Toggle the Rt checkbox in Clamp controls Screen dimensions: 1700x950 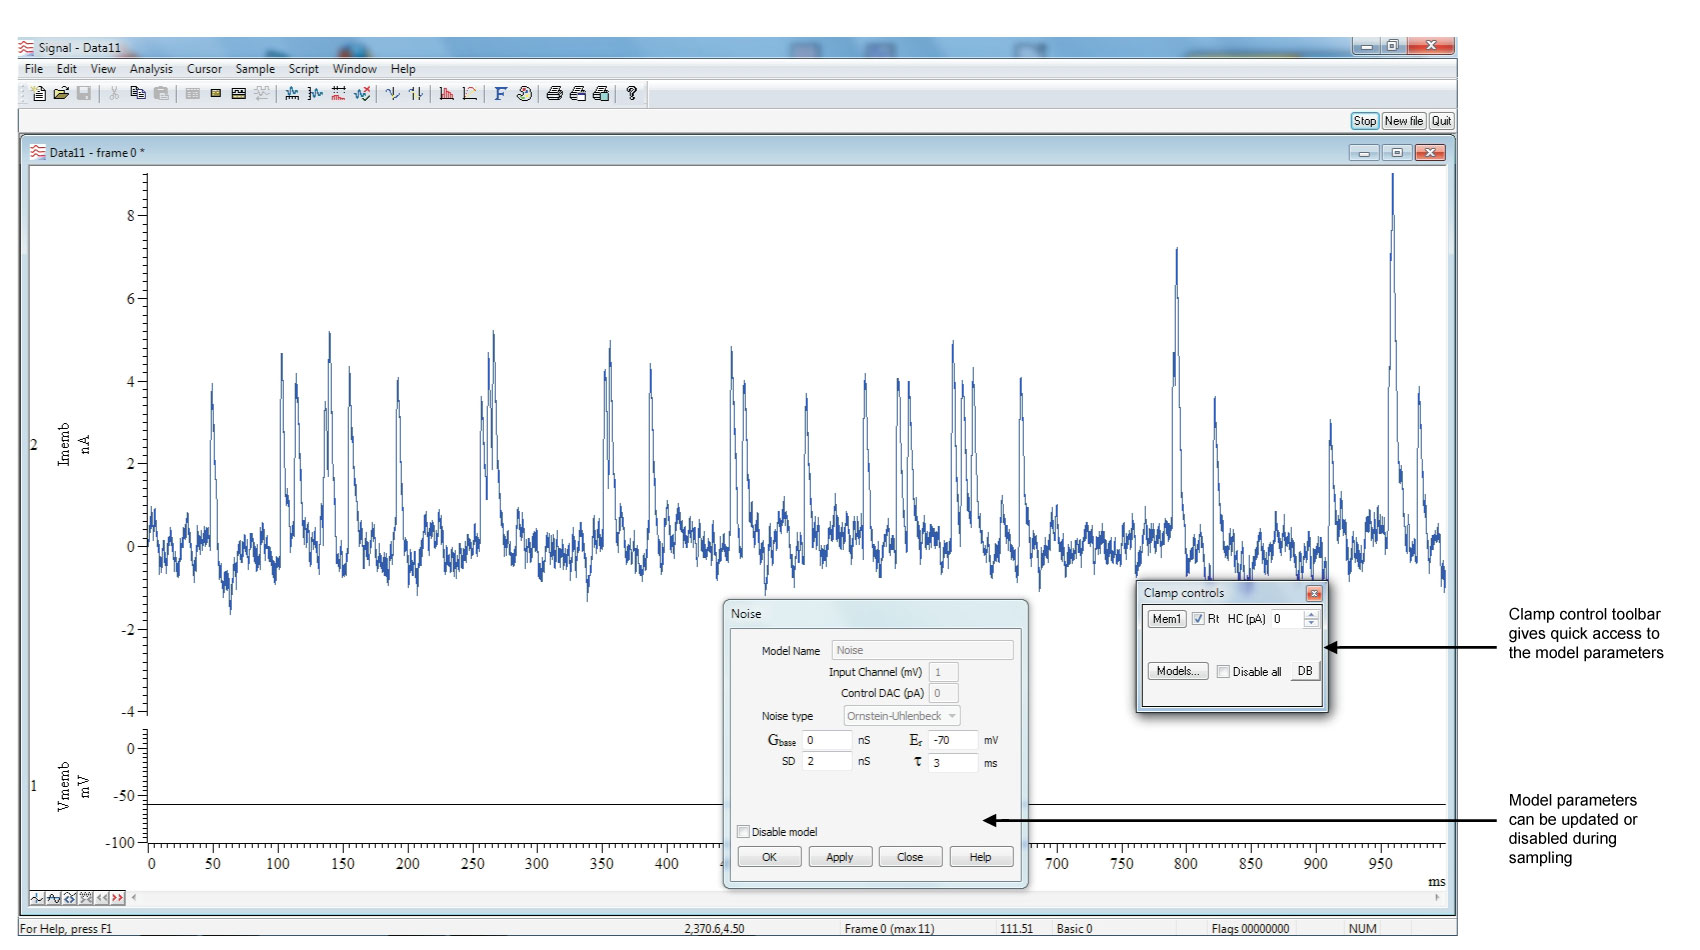(x=1197, y=619)
